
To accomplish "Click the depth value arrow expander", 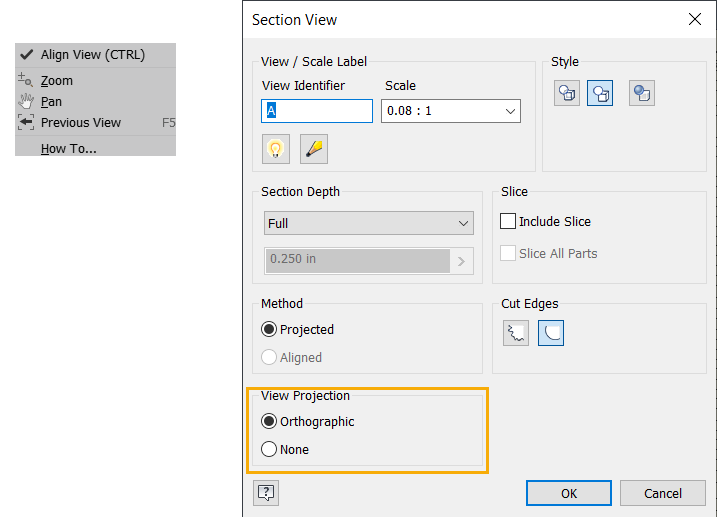I will pos(461,261).
